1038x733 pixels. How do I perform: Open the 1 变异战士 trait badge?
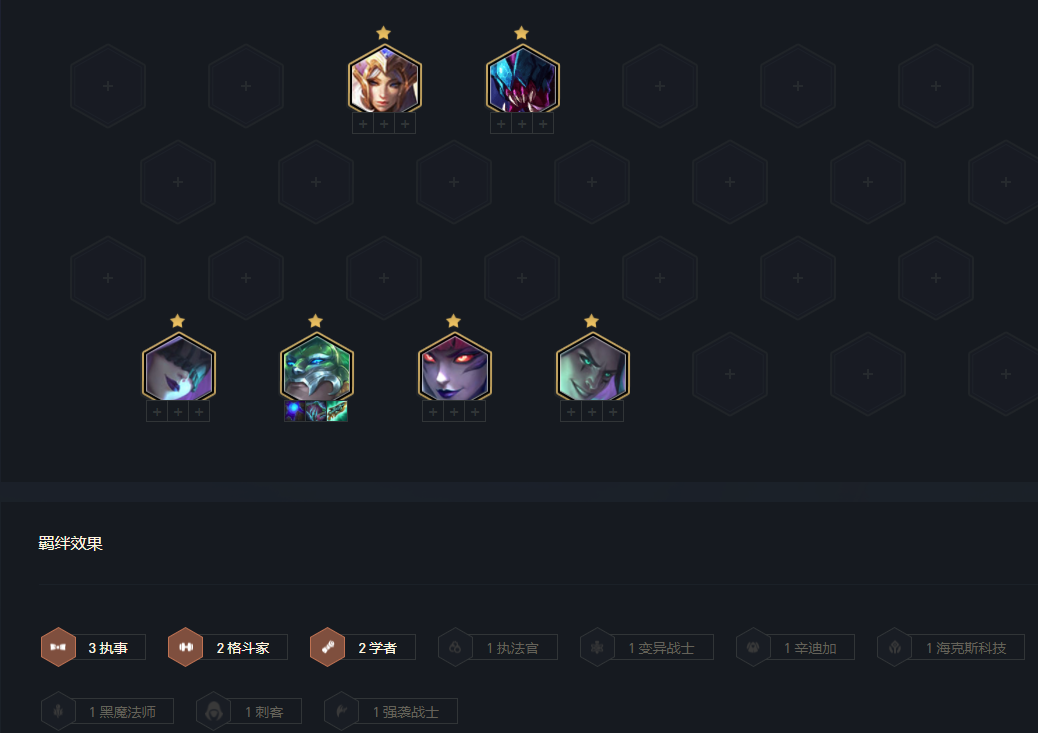[647, 648]
